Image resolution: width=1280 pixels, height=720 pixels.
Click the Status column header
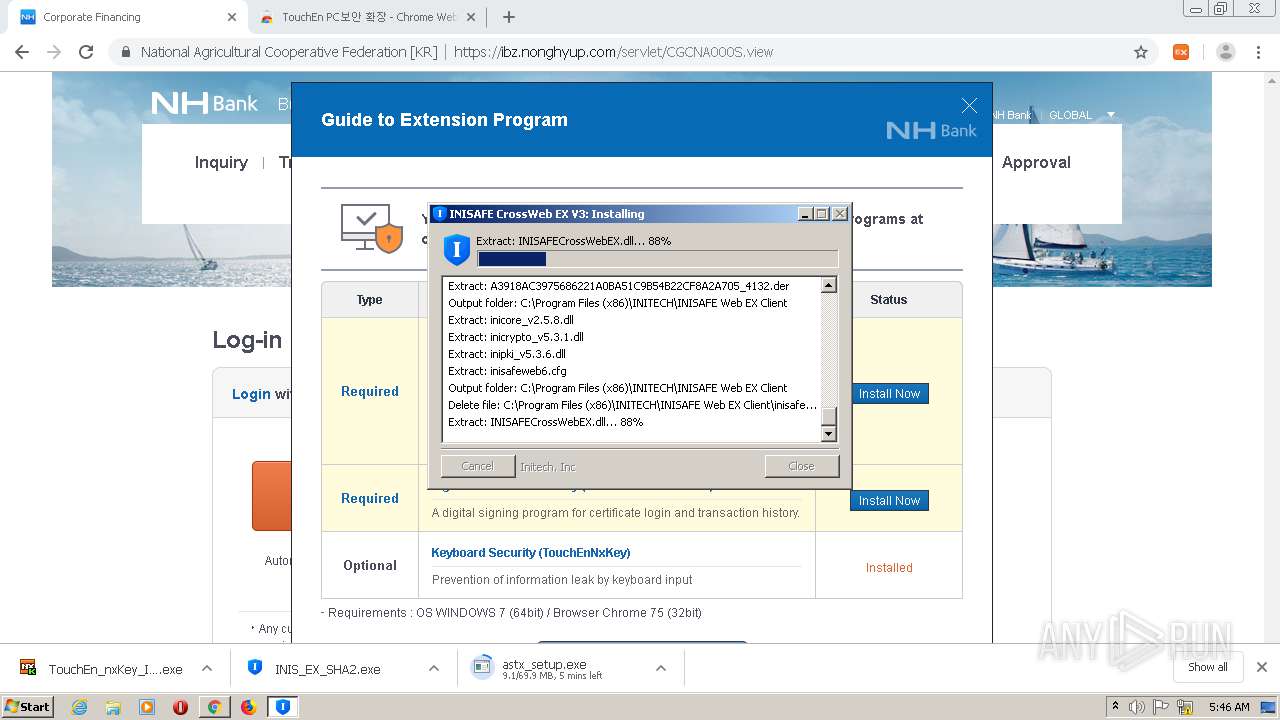click(888, 300)
